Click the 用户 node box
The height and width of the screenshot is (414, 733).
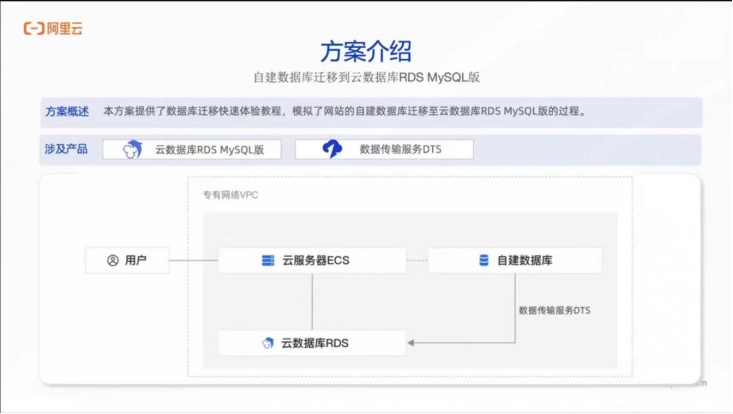[x=127, y=260]
